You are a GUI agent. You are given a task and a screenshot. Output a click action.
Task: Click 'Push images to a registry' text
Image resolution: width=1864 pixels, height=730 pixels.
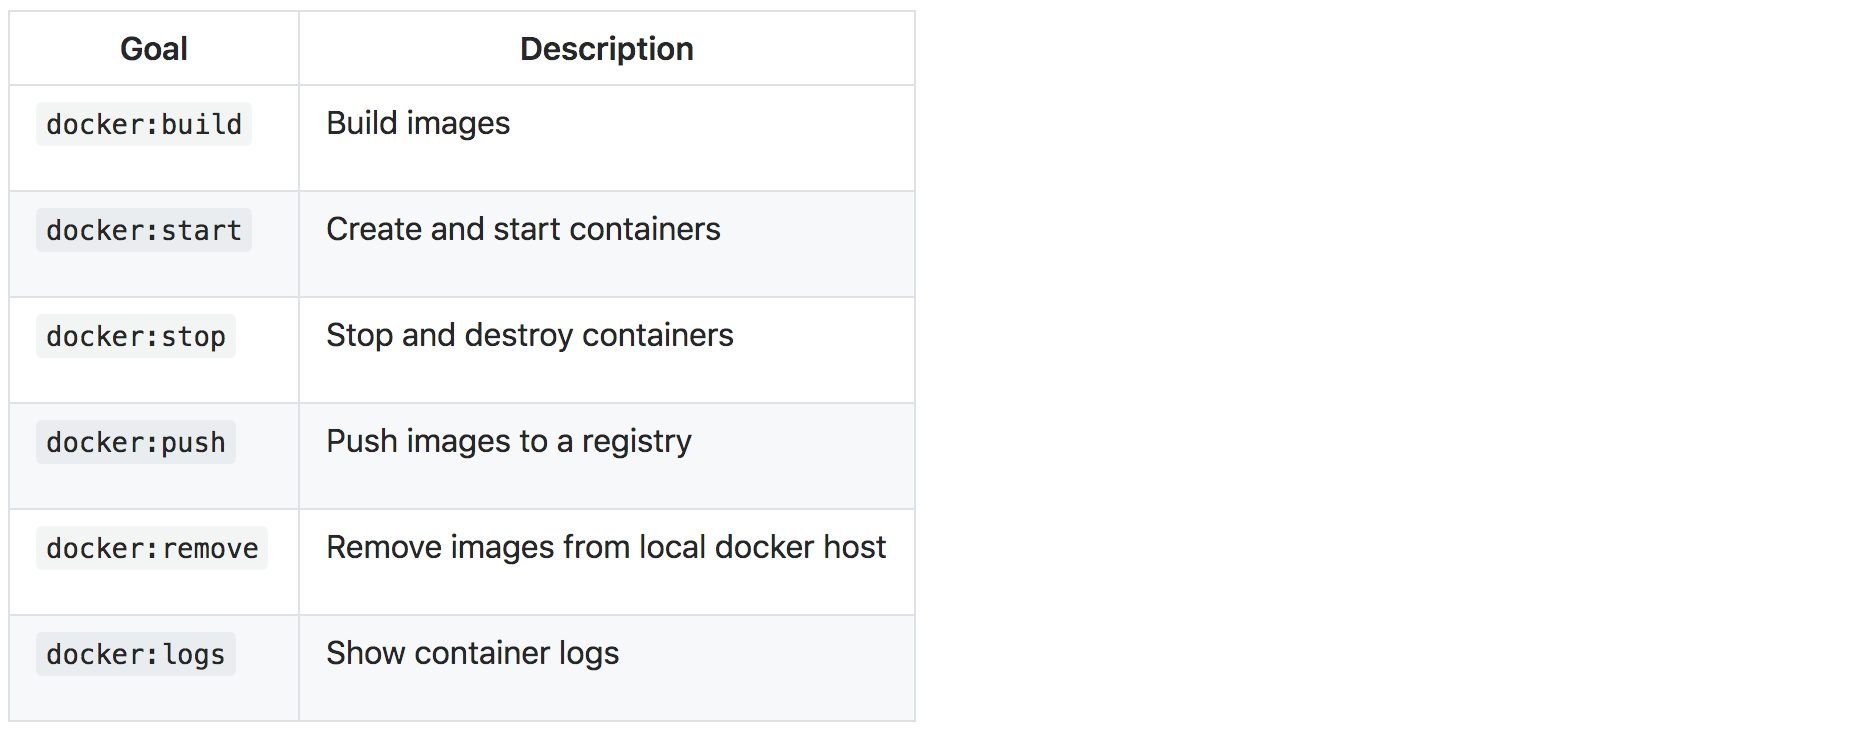[509, 441]
